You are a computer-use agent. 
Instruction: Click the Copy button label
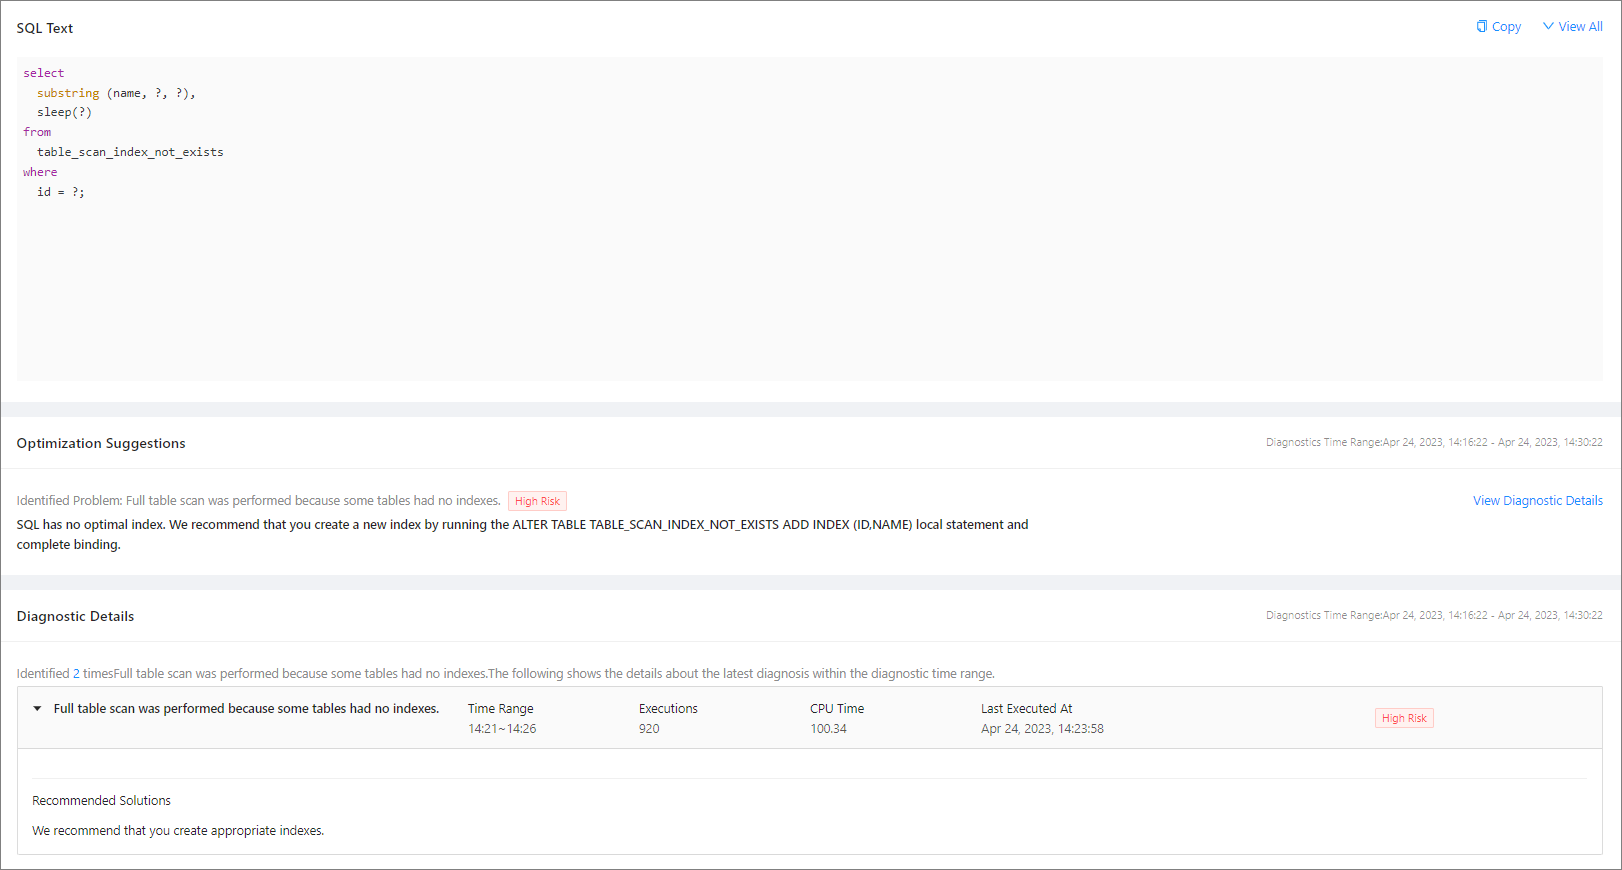[1506, 27]
